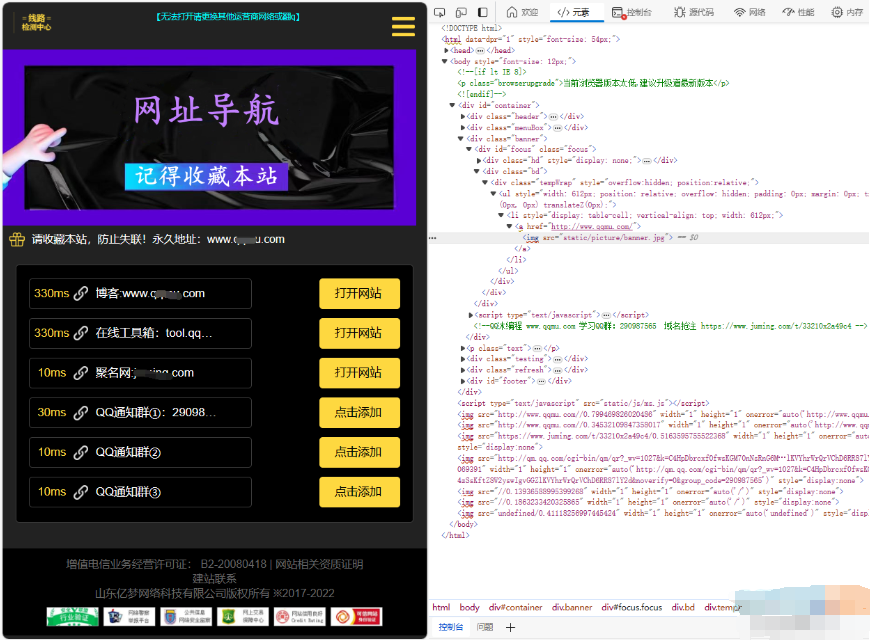872x640 pixels.
Task: Click 打开网站 button for 在线工具箱 row
Action: click(359, 333)
